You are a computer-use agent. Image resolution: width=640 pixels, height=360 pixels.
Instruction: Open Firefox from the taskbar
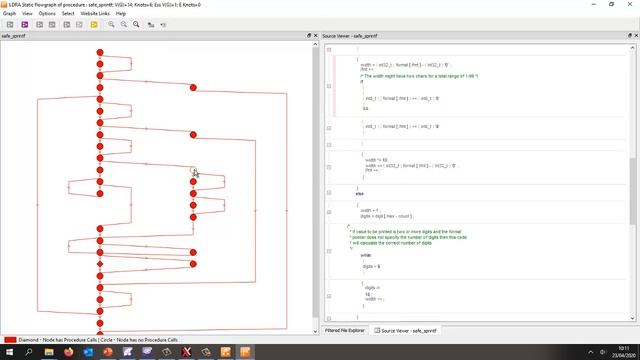click(x=69, y=352)
